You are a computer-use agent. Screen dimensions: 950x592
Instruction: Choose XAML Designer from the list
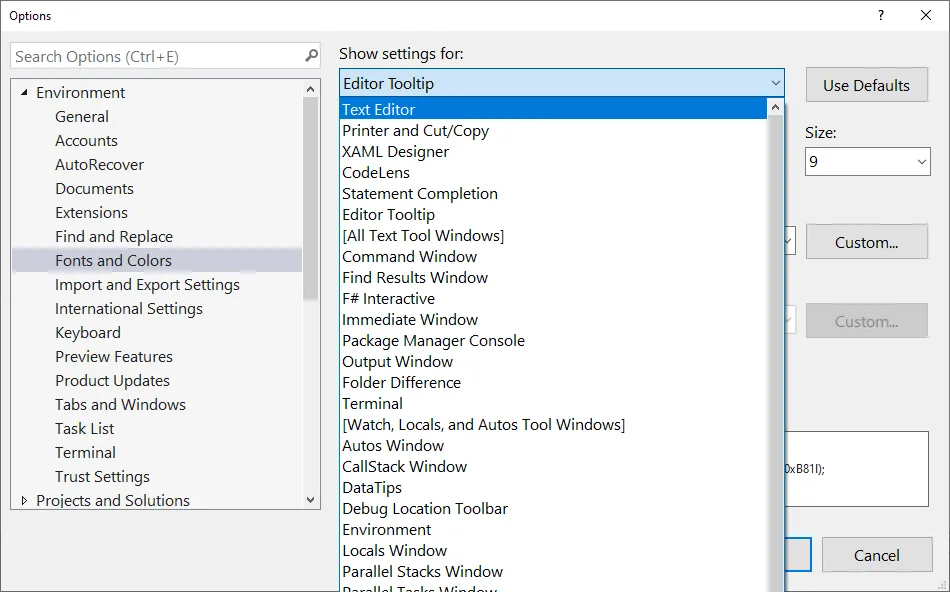click(553, 151)
